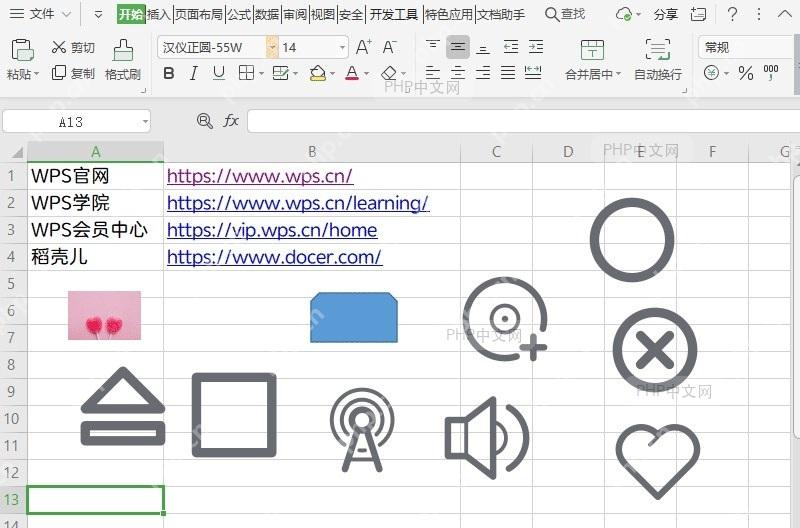Click the Copy (复制) button
The image size is (800, 528).
point(73,73)
